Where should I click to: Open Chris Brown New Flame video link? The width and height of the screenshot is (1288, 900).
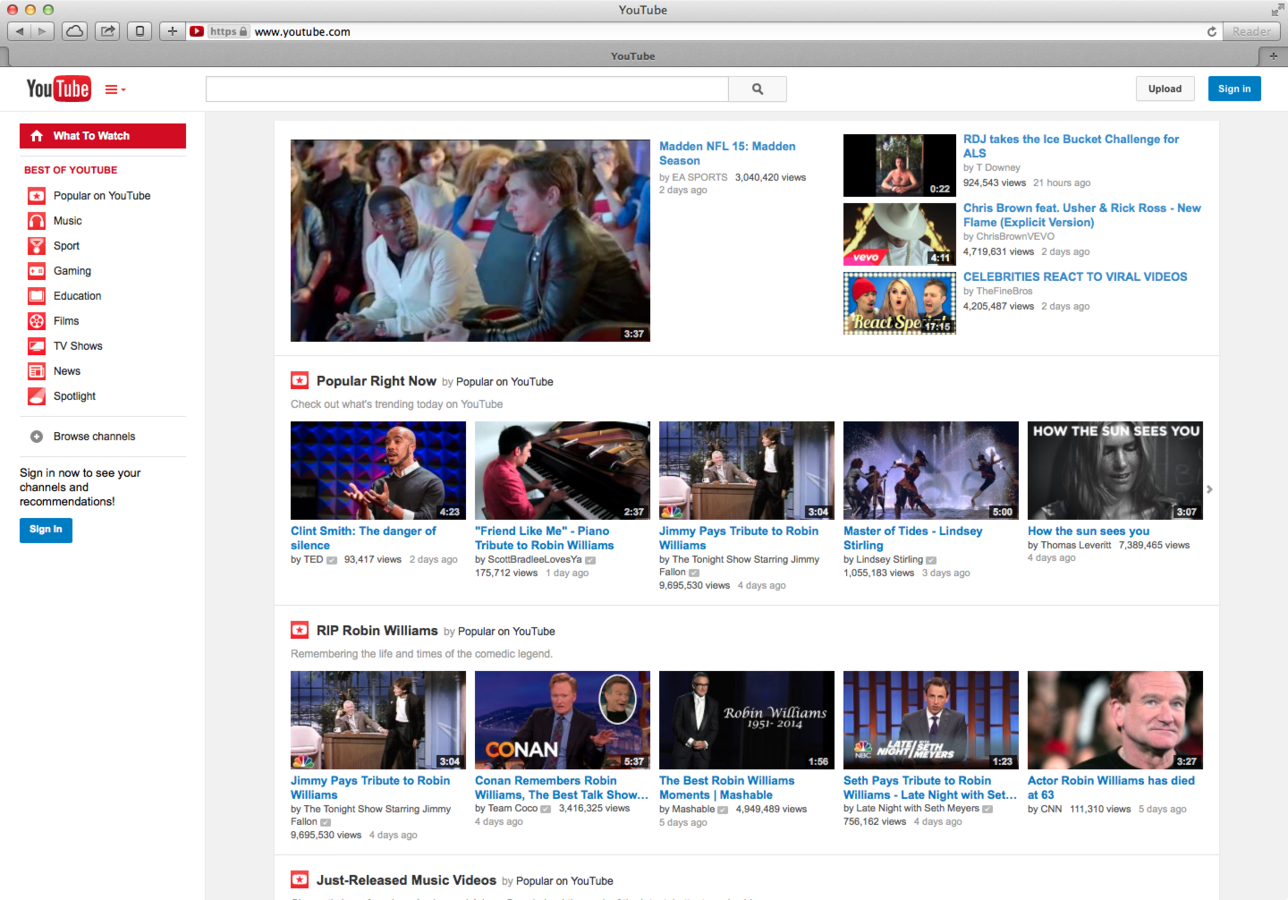[1082, 215]
